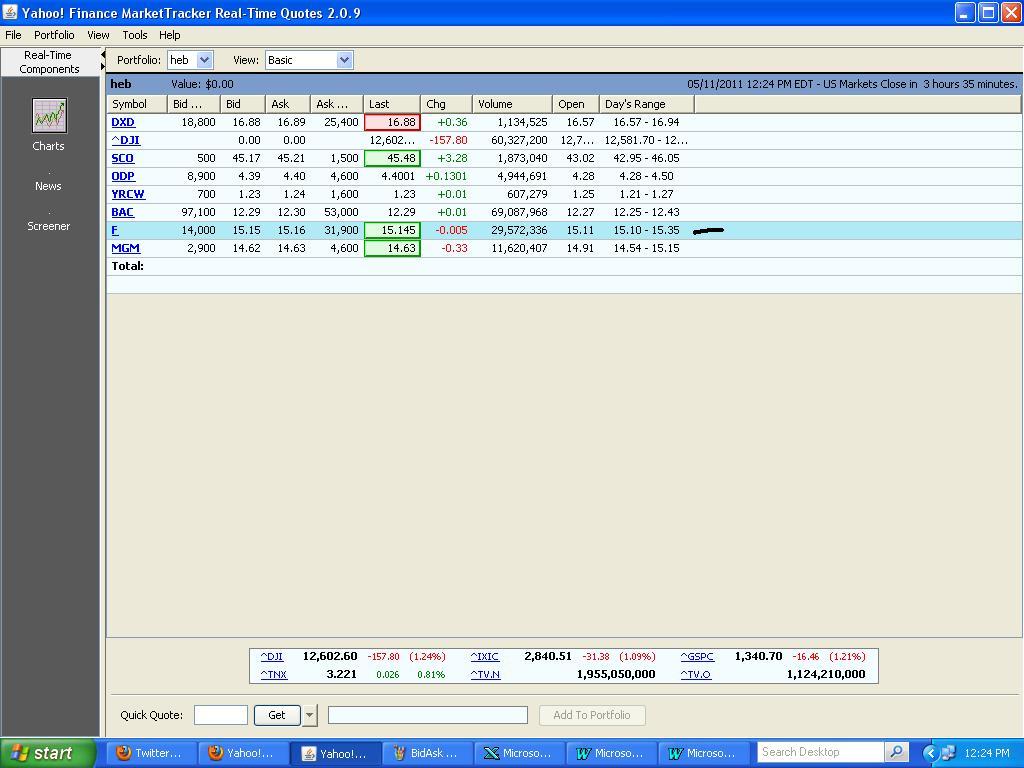Open ^IXIC link in index ticker
The width and height of the screenshot is (1024, 768).
pos(485,656)
